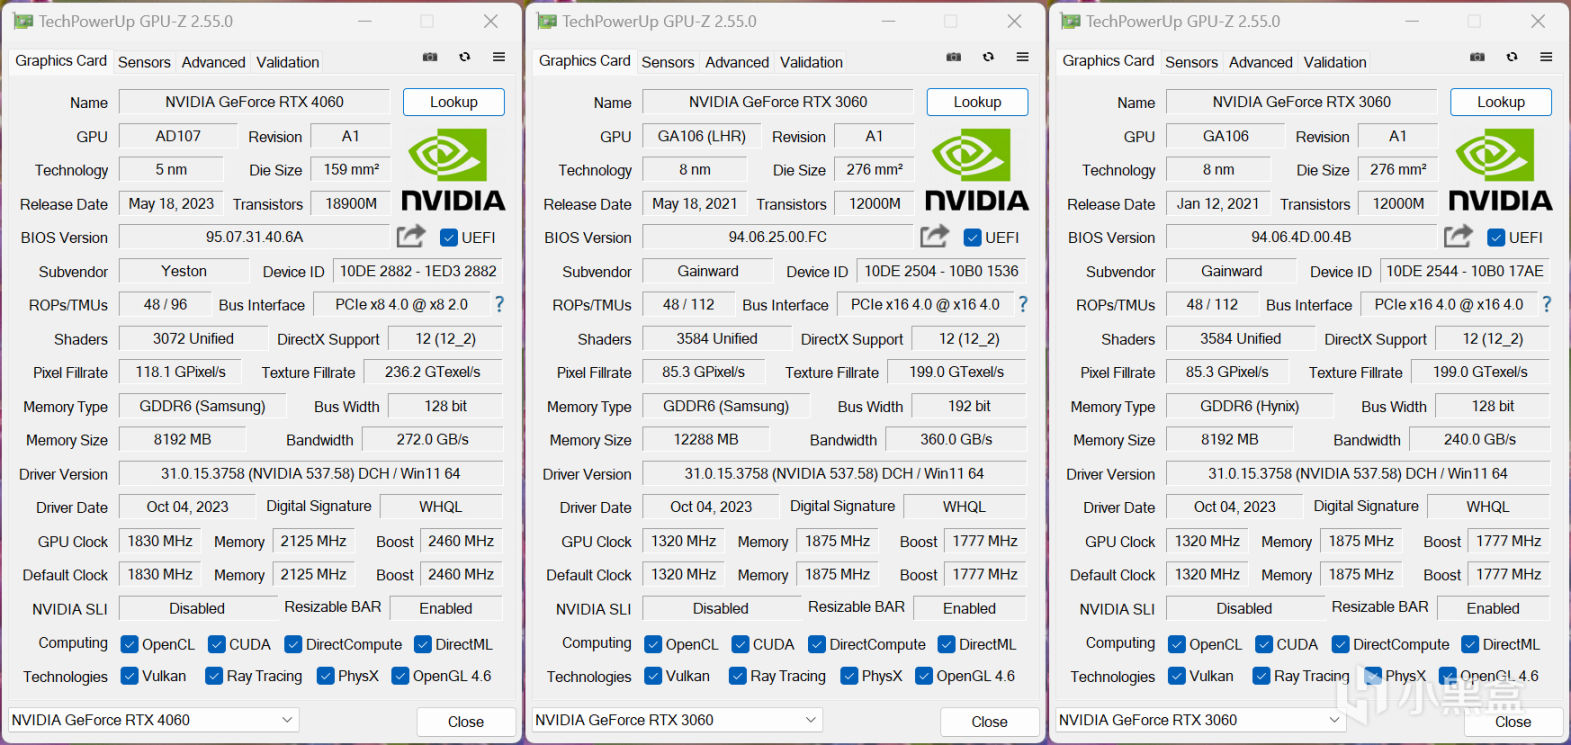The width and height of the screenshot is (1571, 745).
Task: Open the Advanced tab in the RTX 4060 window
Action: (213, 62)
